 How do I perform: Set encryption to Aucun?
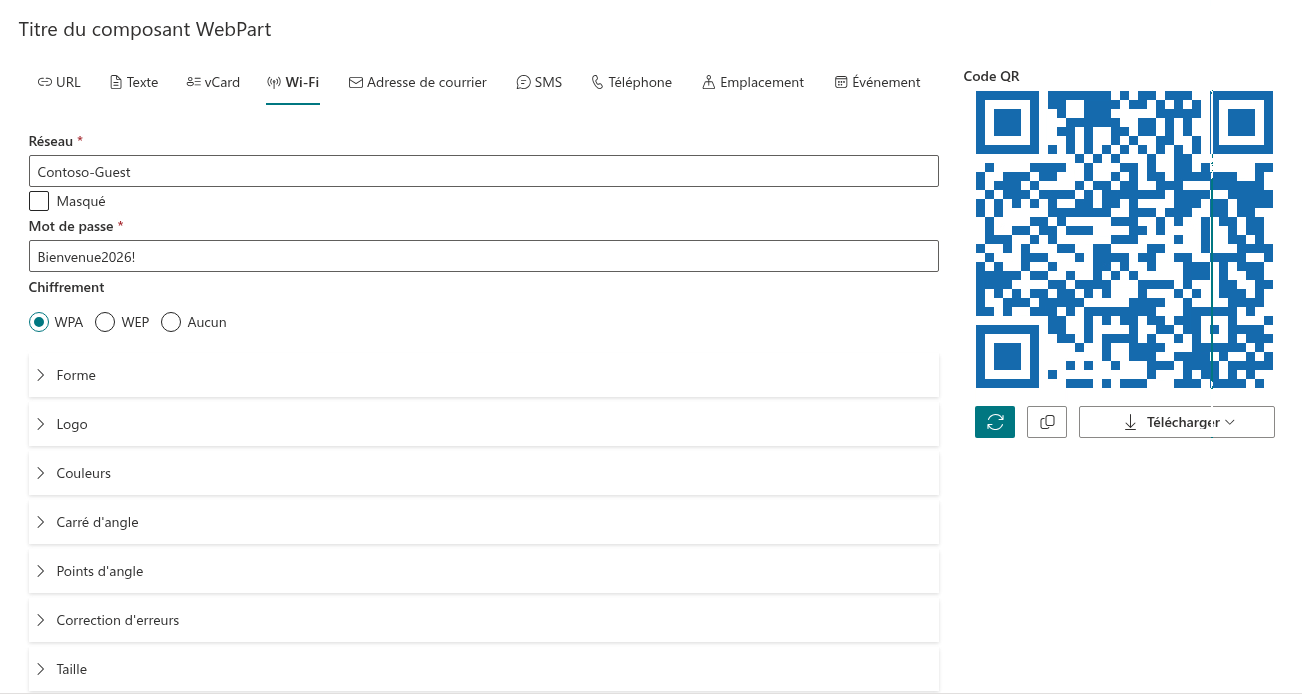click(171, 322)
